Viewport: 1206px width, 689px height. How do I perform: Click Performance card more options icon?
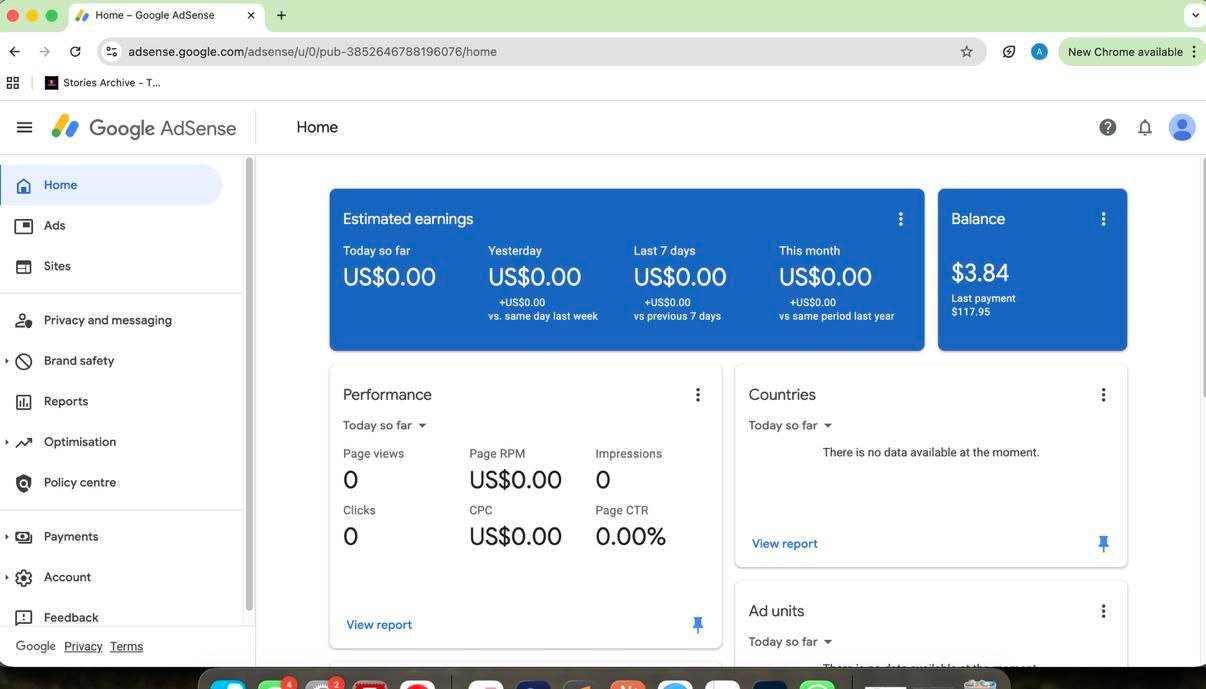698,395
